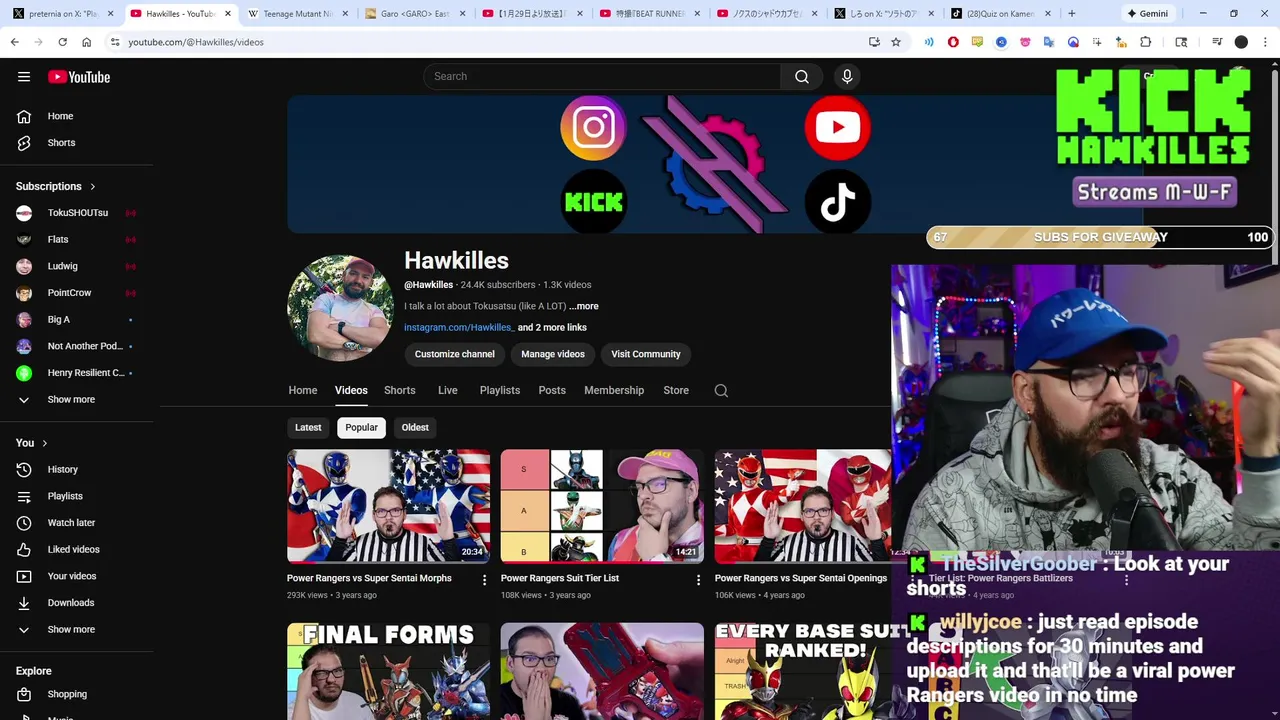Open the YouTube hamburger guide menu
Image resolution: width=1280 pixels, height=720 pixels.
(24, 77)
